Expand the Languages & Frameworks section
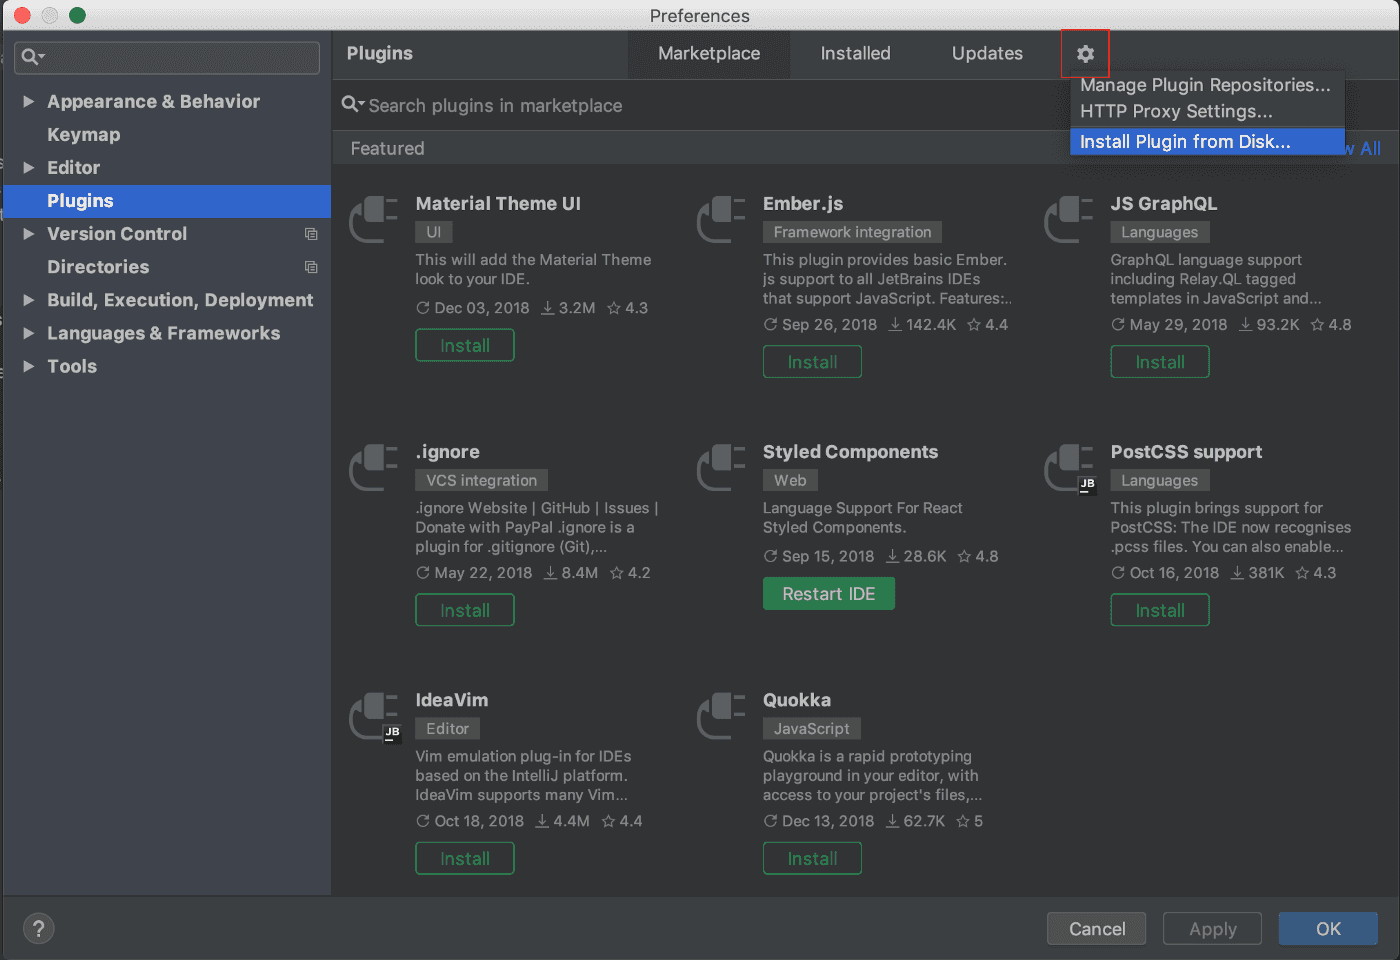The height and width of the screenshot is (960, 1400). tap(27, 333)
